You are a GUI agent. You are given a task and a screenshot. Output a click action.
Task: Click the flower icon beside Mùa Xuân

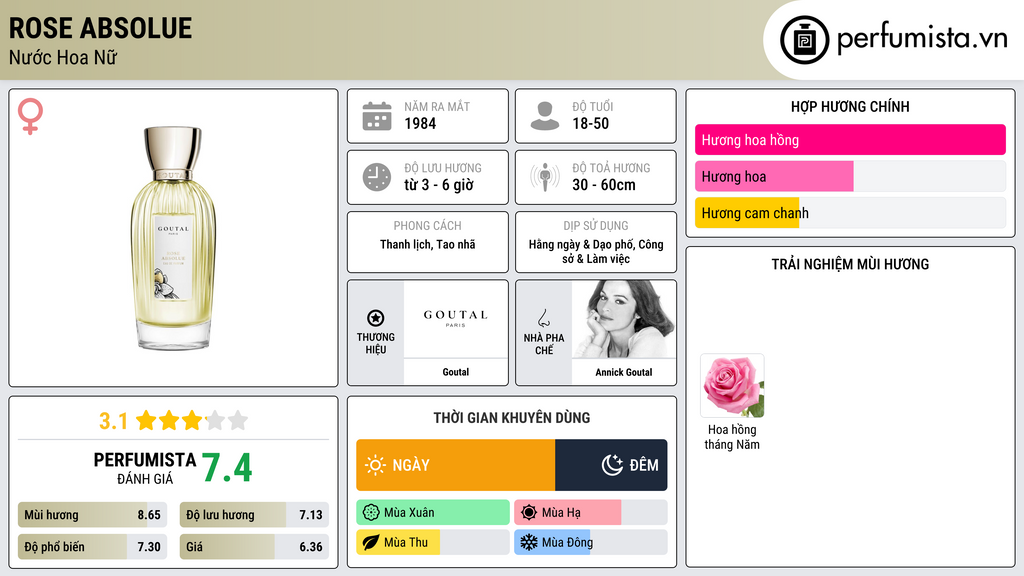tap(371, 513)
